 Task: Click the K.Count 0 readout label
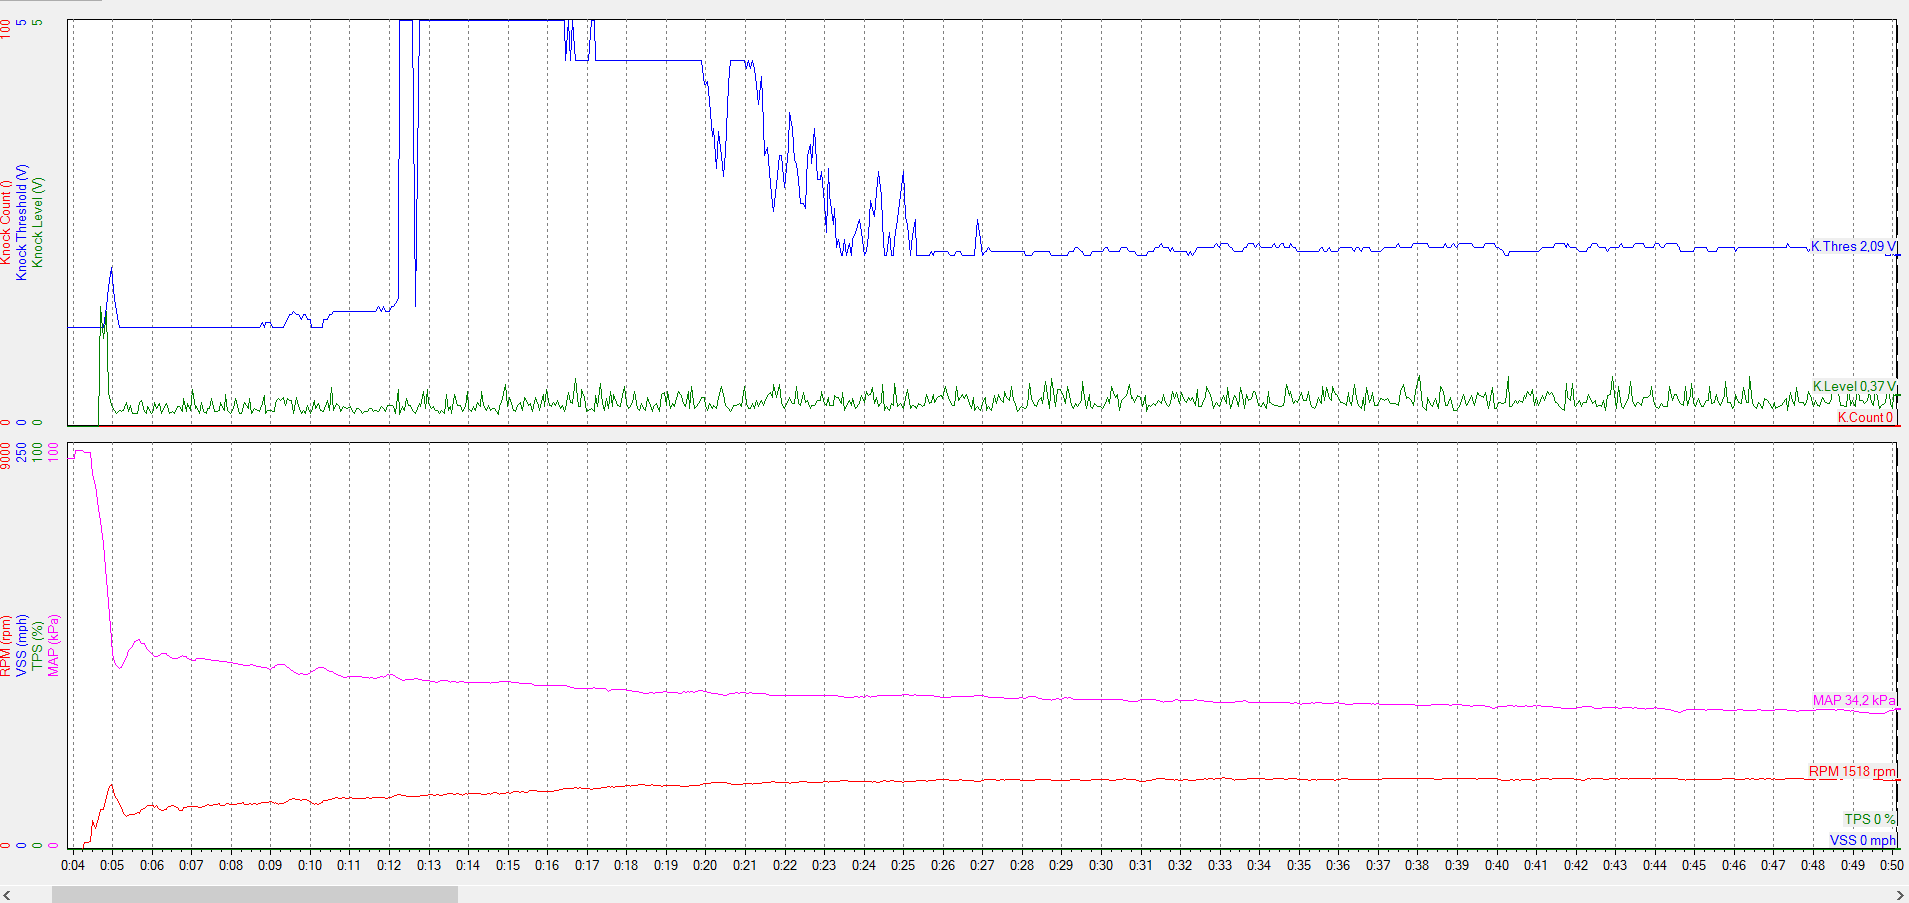coord(1864,417)
